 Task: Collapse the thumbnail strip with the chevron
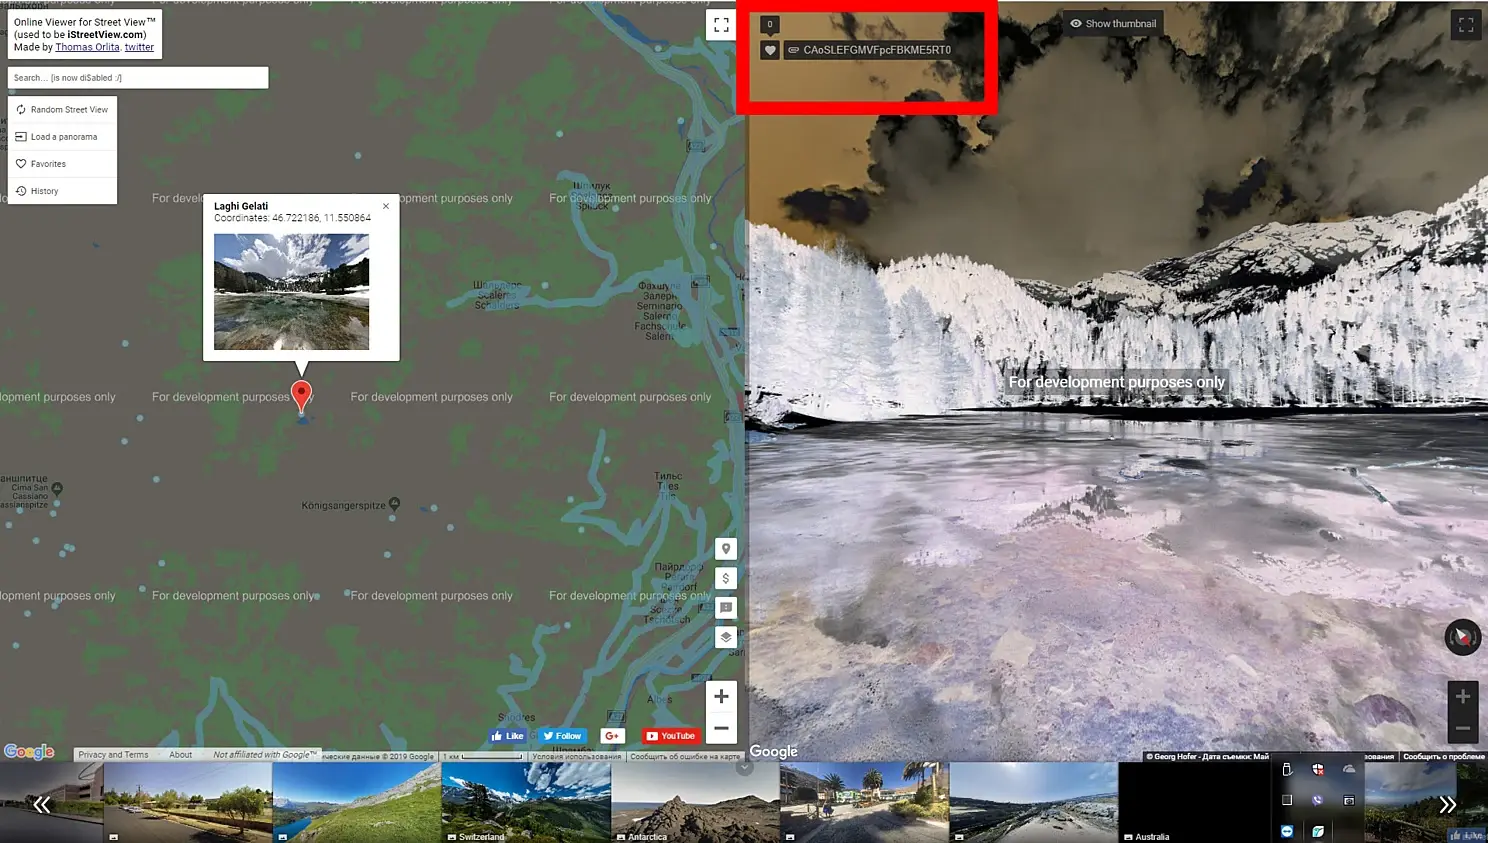pyautogui.click(x=744, y=768)
